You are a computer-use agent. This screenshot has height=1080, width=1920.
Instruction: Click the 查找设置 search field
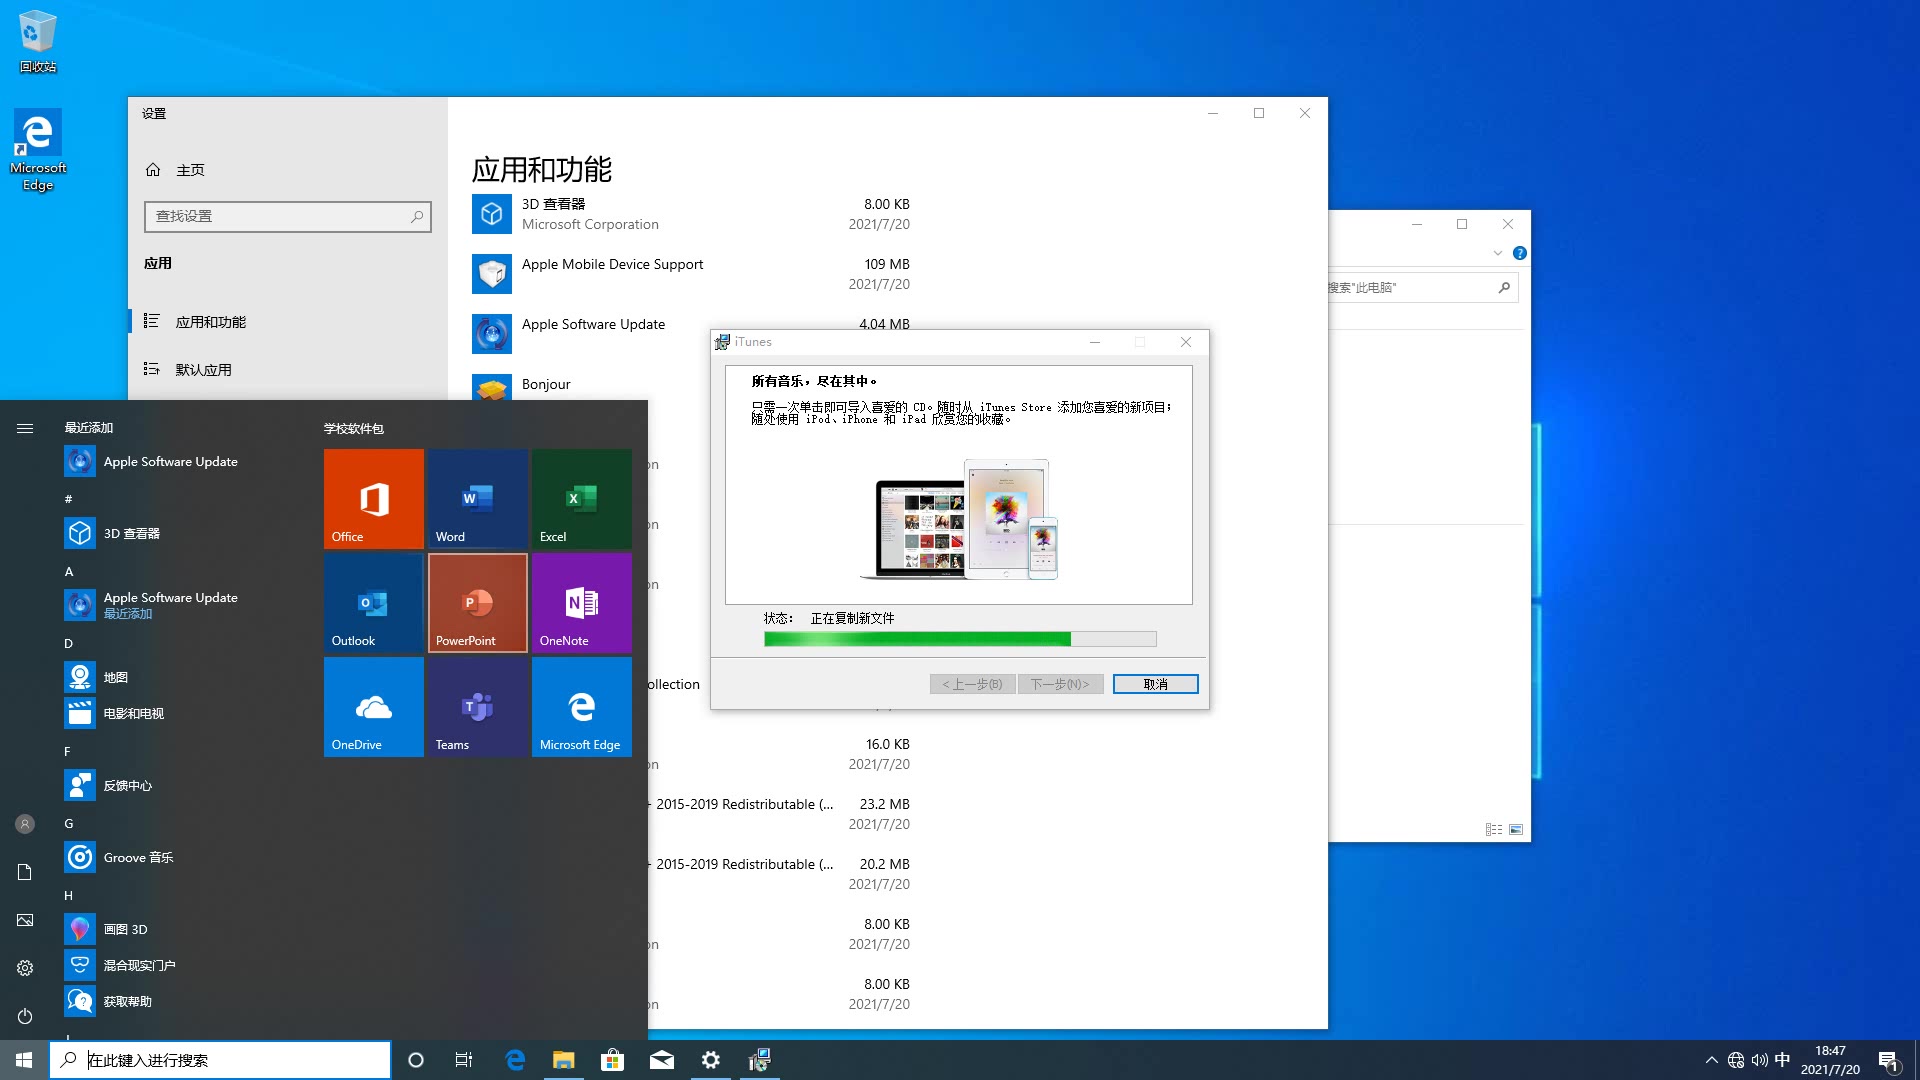(x=288, y=216)
